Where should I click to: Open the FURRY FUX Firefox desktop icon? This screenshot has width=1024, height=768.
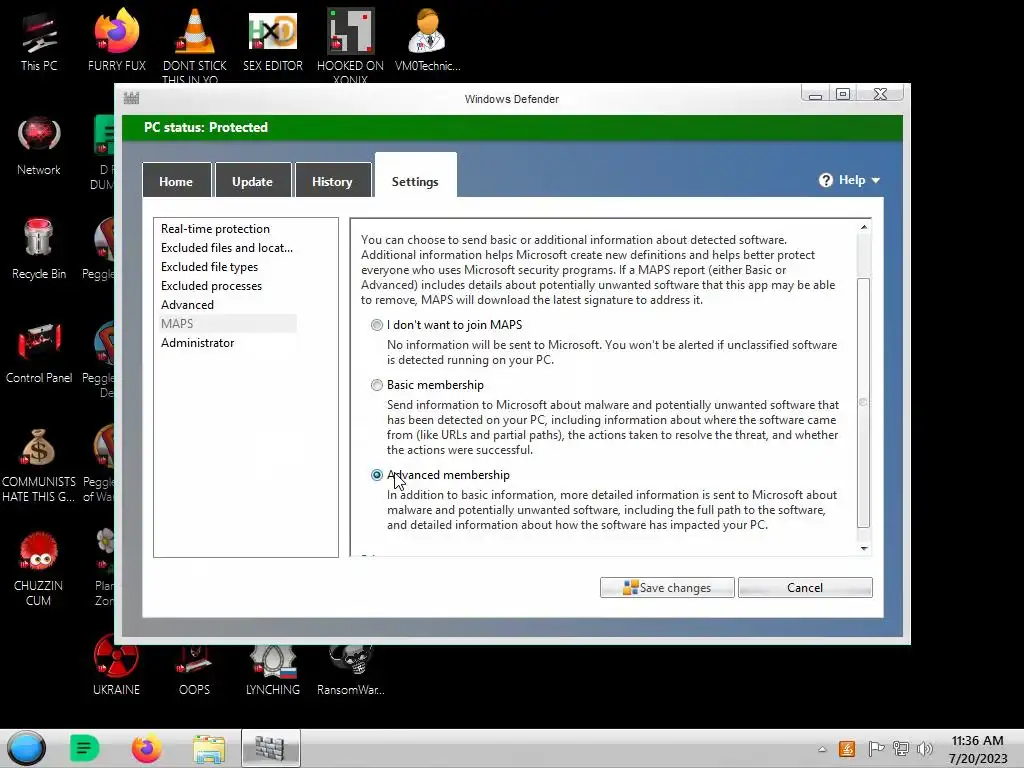click(116, 41)
